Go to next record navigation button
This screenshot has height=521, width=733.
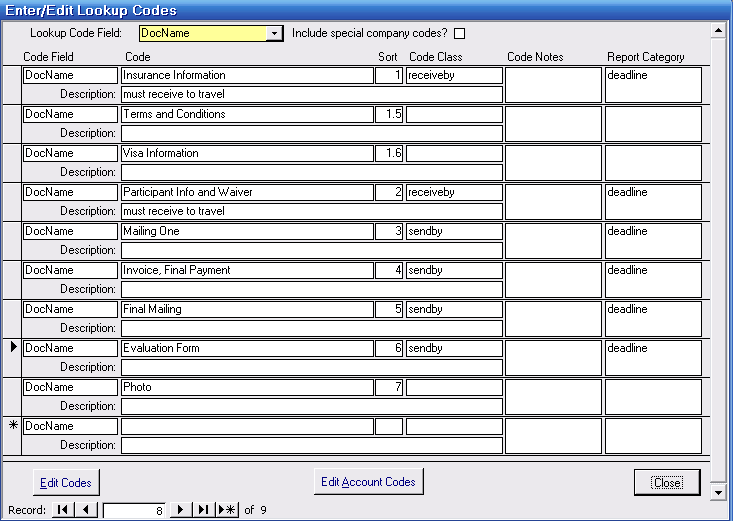click(180, 510)
